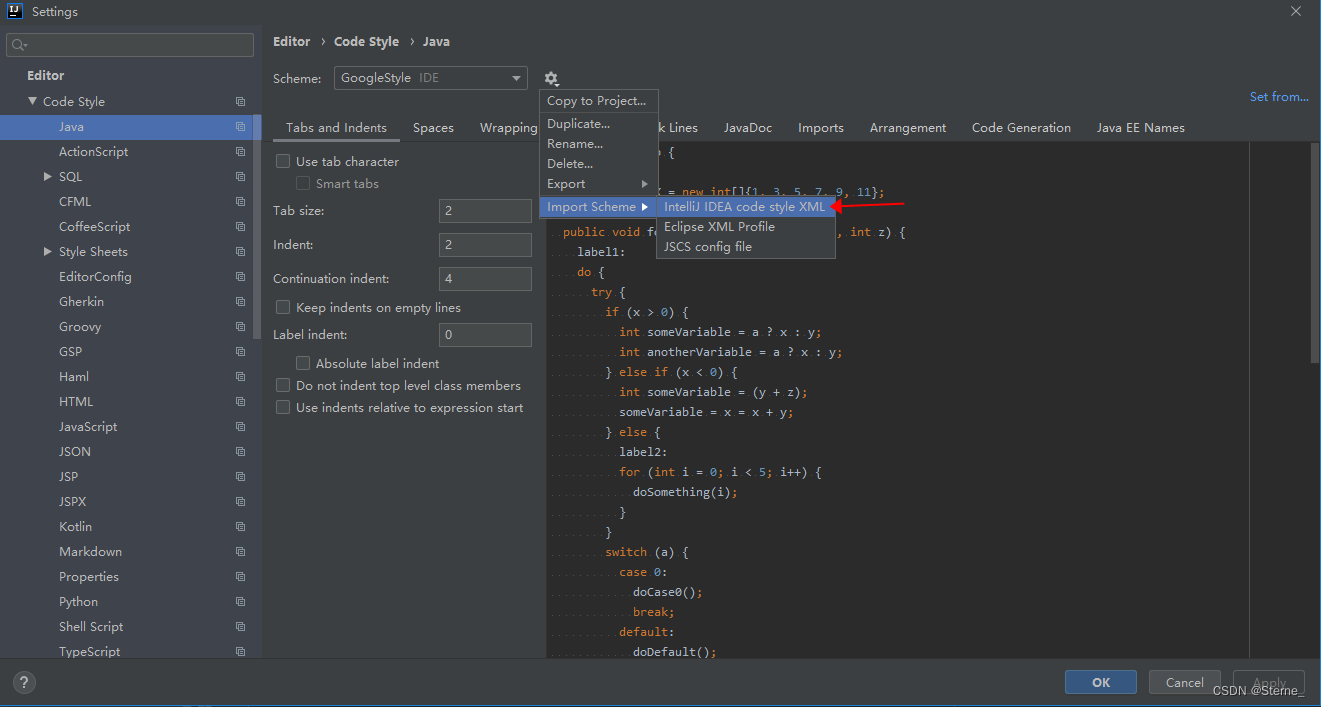Click the copy icon beside HTML
Image resolution: width=1321 pixels, height=707 pixels.
click(x=240, y=402)
